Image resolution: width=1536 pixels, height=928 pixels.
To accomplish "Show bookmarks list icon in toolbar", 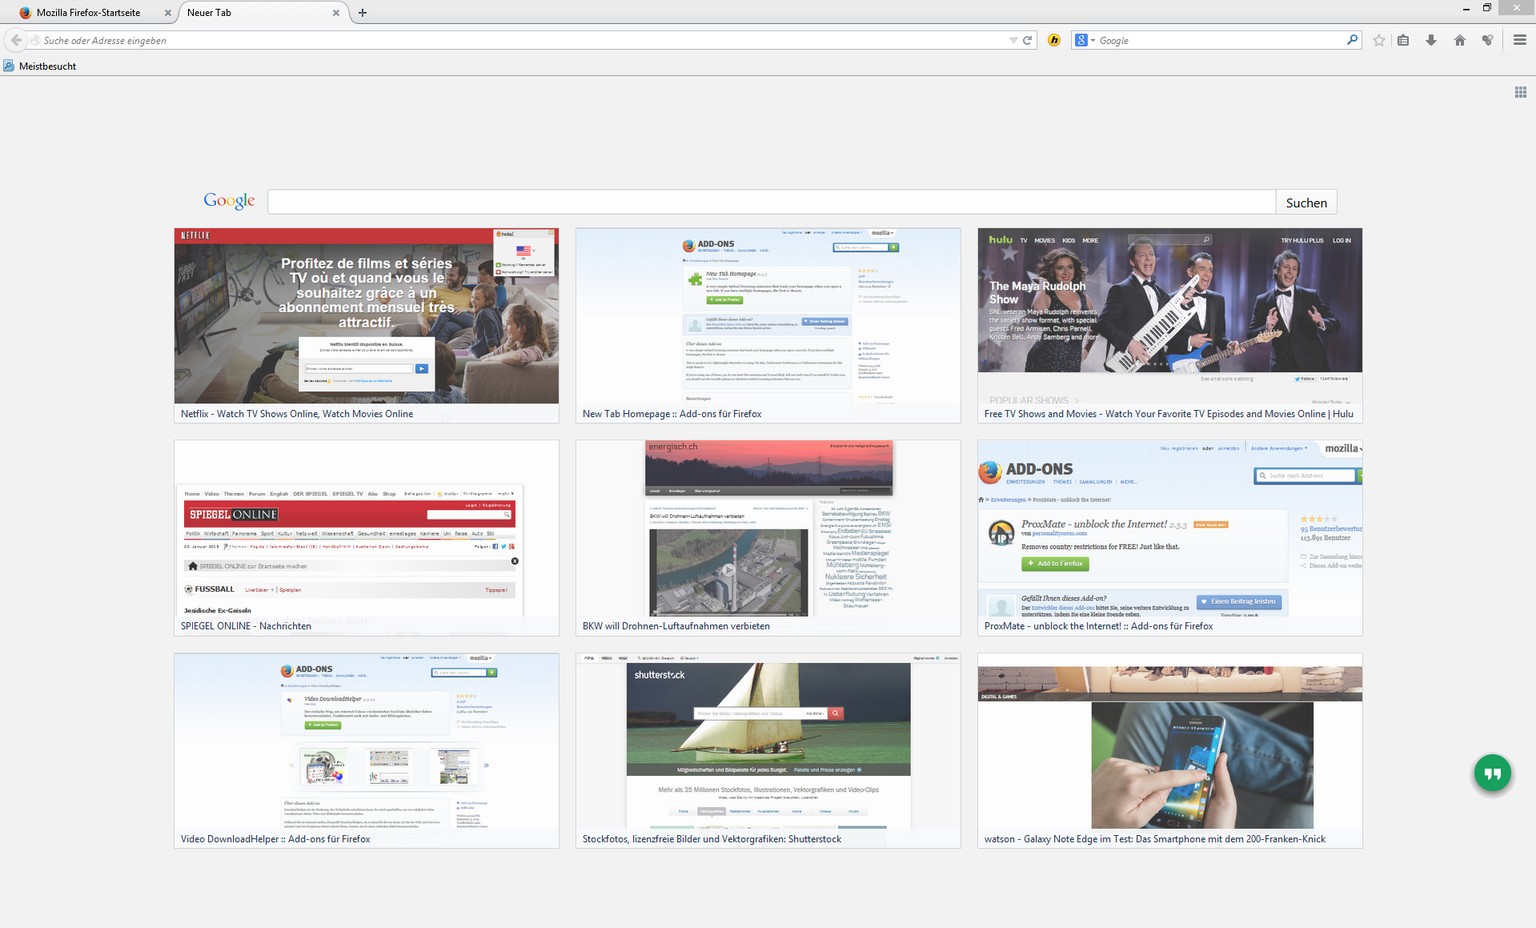I will click(x=1403, y=40).
